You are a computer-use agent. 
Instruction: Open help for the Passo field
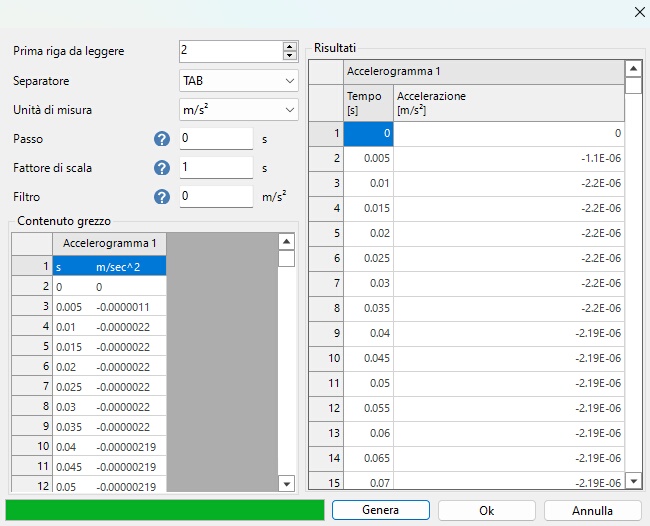(x=162, y=139)
